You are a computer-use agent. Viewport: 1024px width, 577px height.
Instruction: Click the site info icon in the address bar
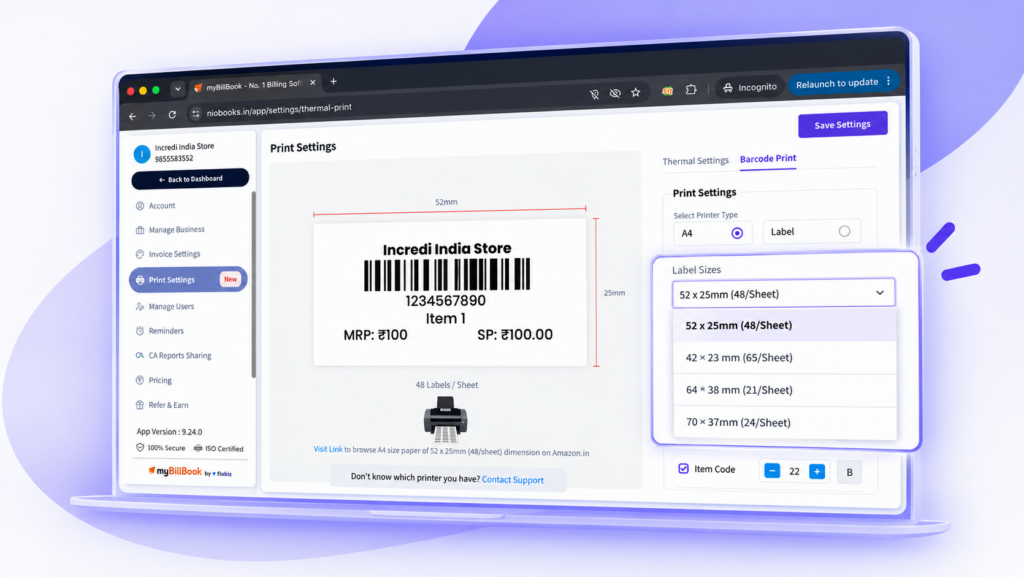pyautogui.click(x=195, y=114)
